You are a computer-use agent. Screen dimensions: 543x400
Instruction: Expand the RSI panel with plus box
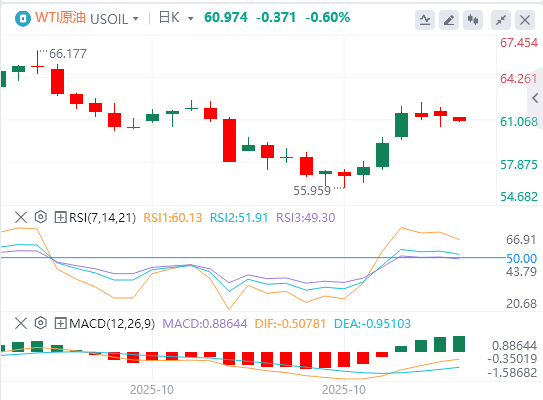coord(60,217)
